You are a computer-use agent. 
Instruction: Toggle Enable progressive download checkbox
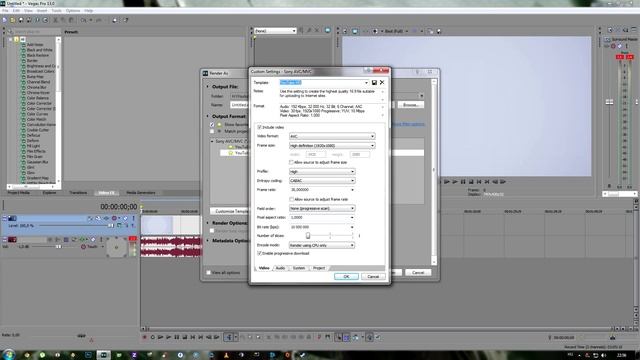pyautogui.click(x=259, y=253)
